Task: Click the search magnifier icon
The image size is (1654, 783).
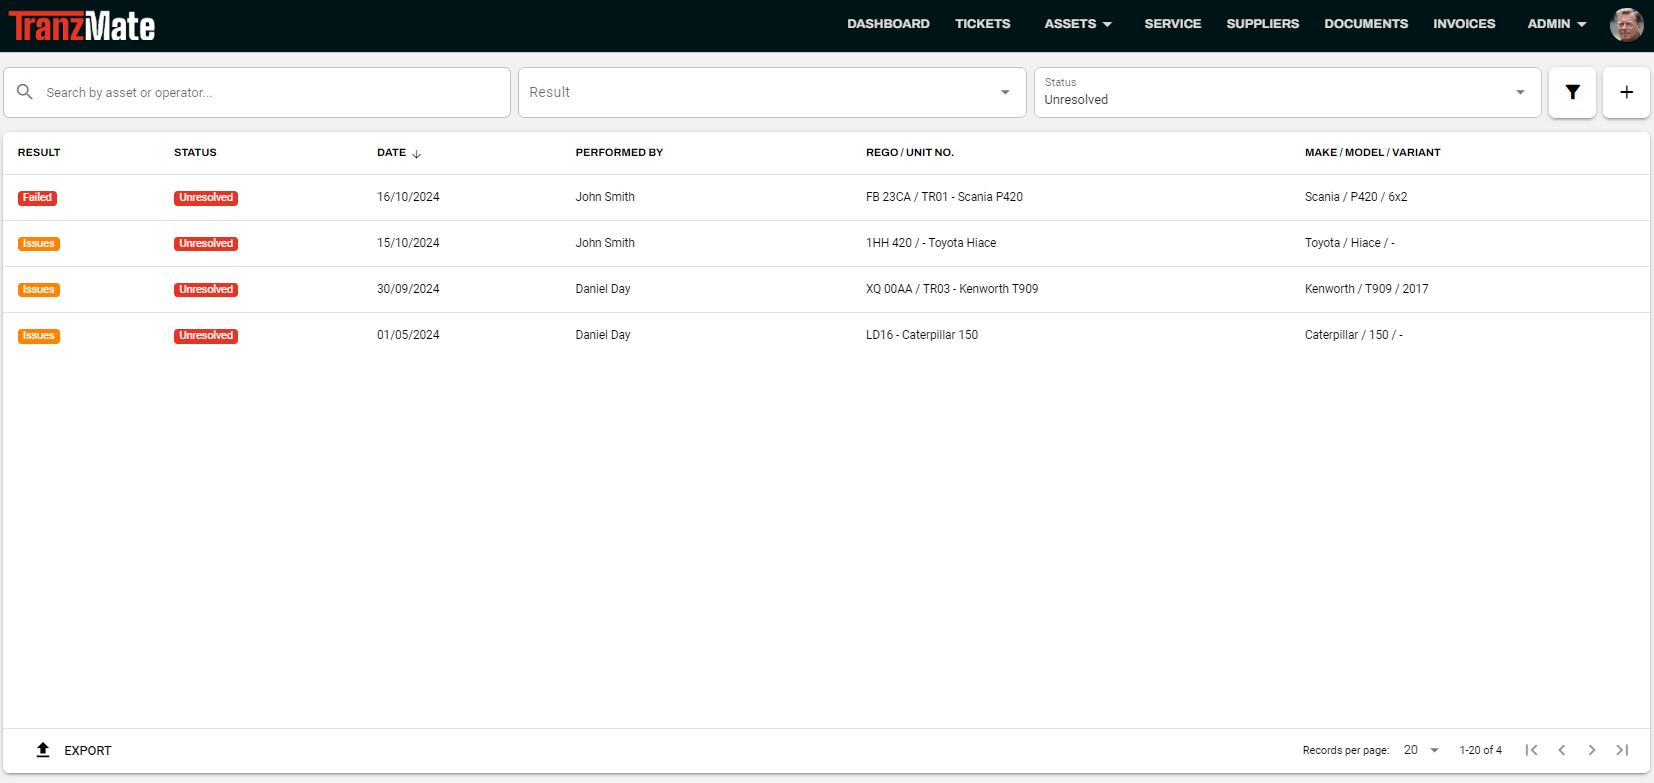Action: (25, 92)
